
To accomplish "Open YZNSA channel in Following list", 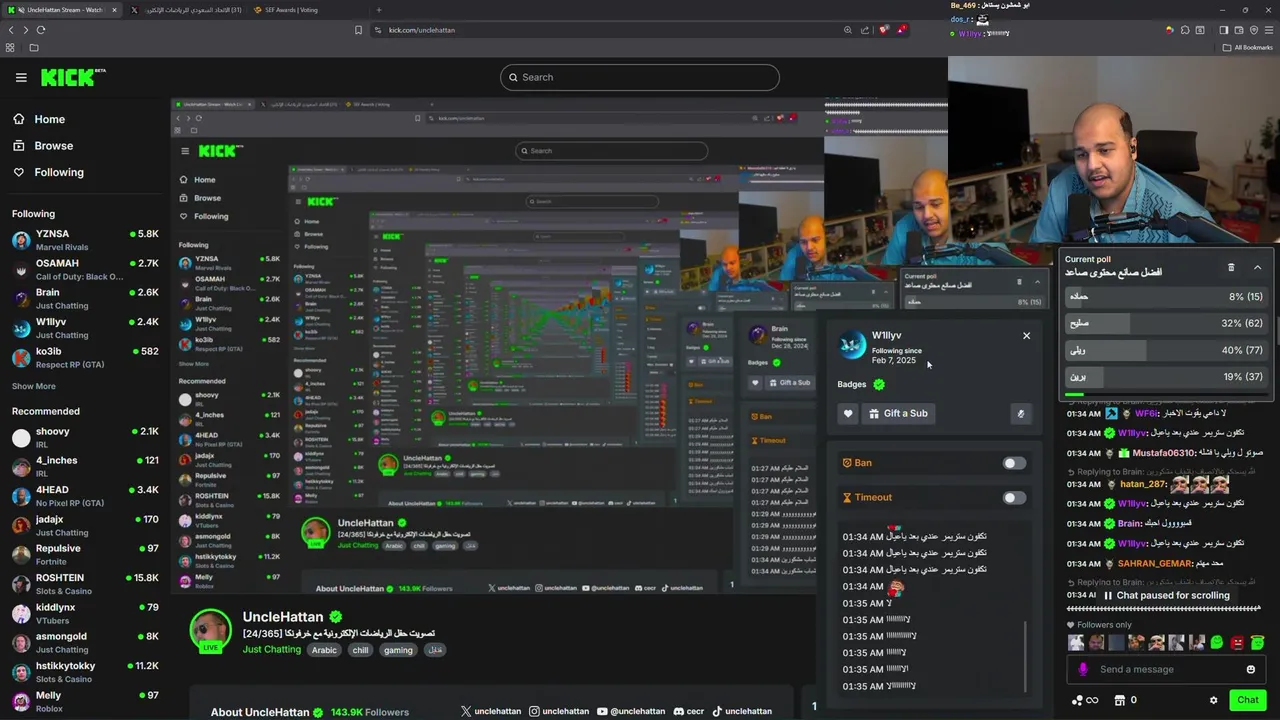I will point(85,240).
